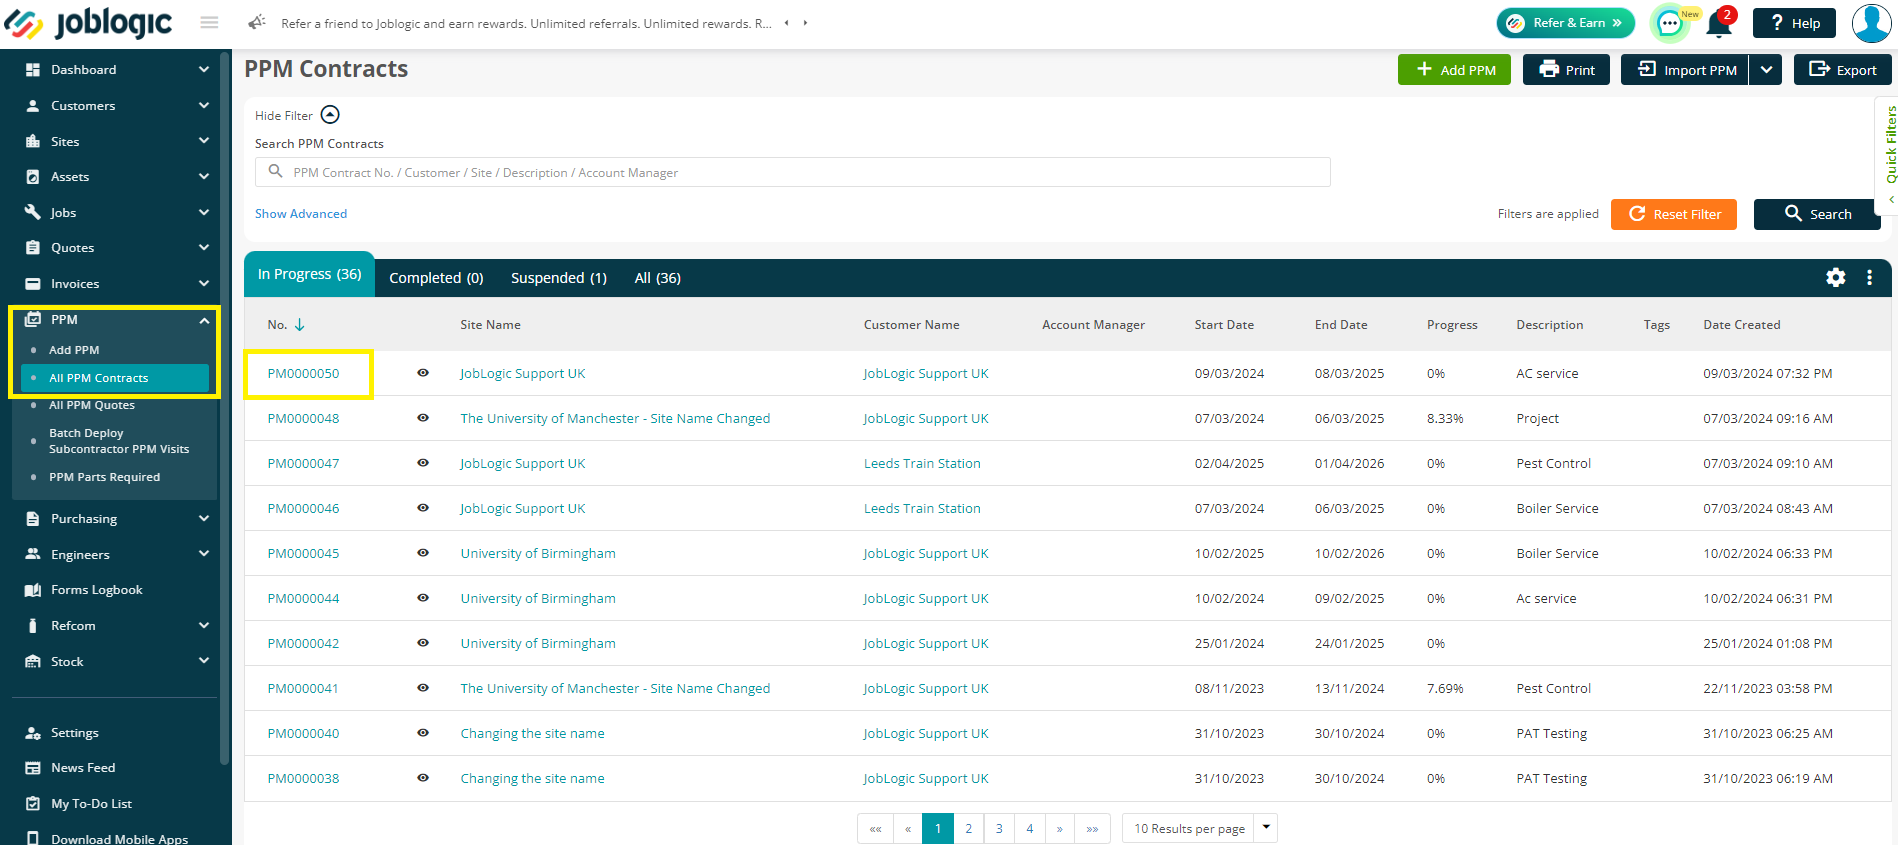Open contract PM0000050 link
Image resolution: width=1898 pixels, height=845 pixels.
pyautogui.click(x=303, y=373)
